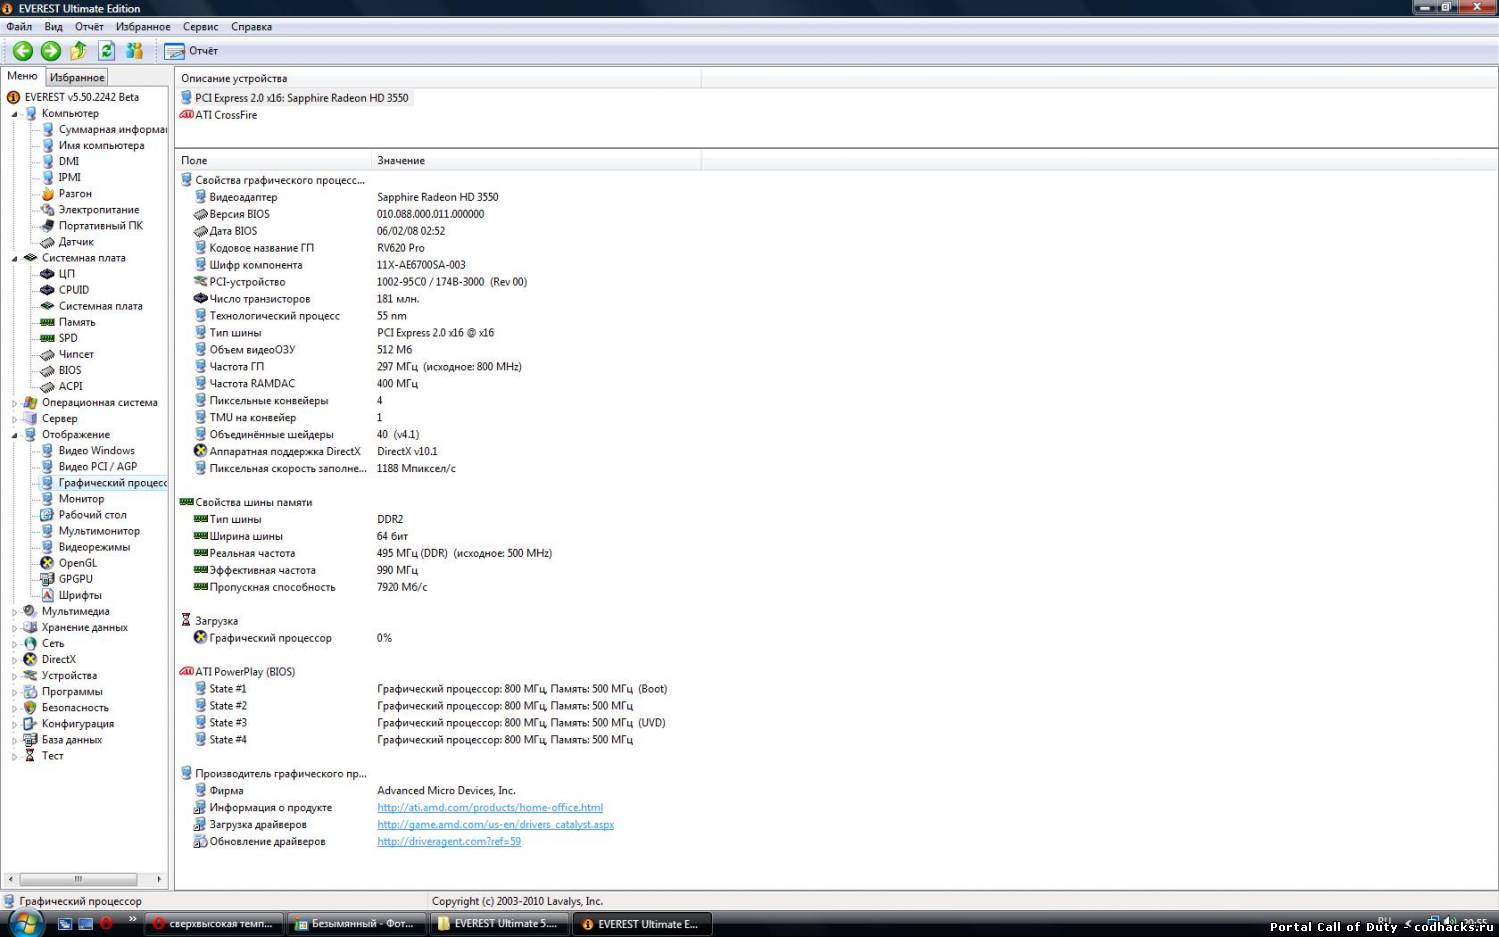Click the CPUID chip icon
This screenshot has width=1499, height=937.
[x=47, y=290]
